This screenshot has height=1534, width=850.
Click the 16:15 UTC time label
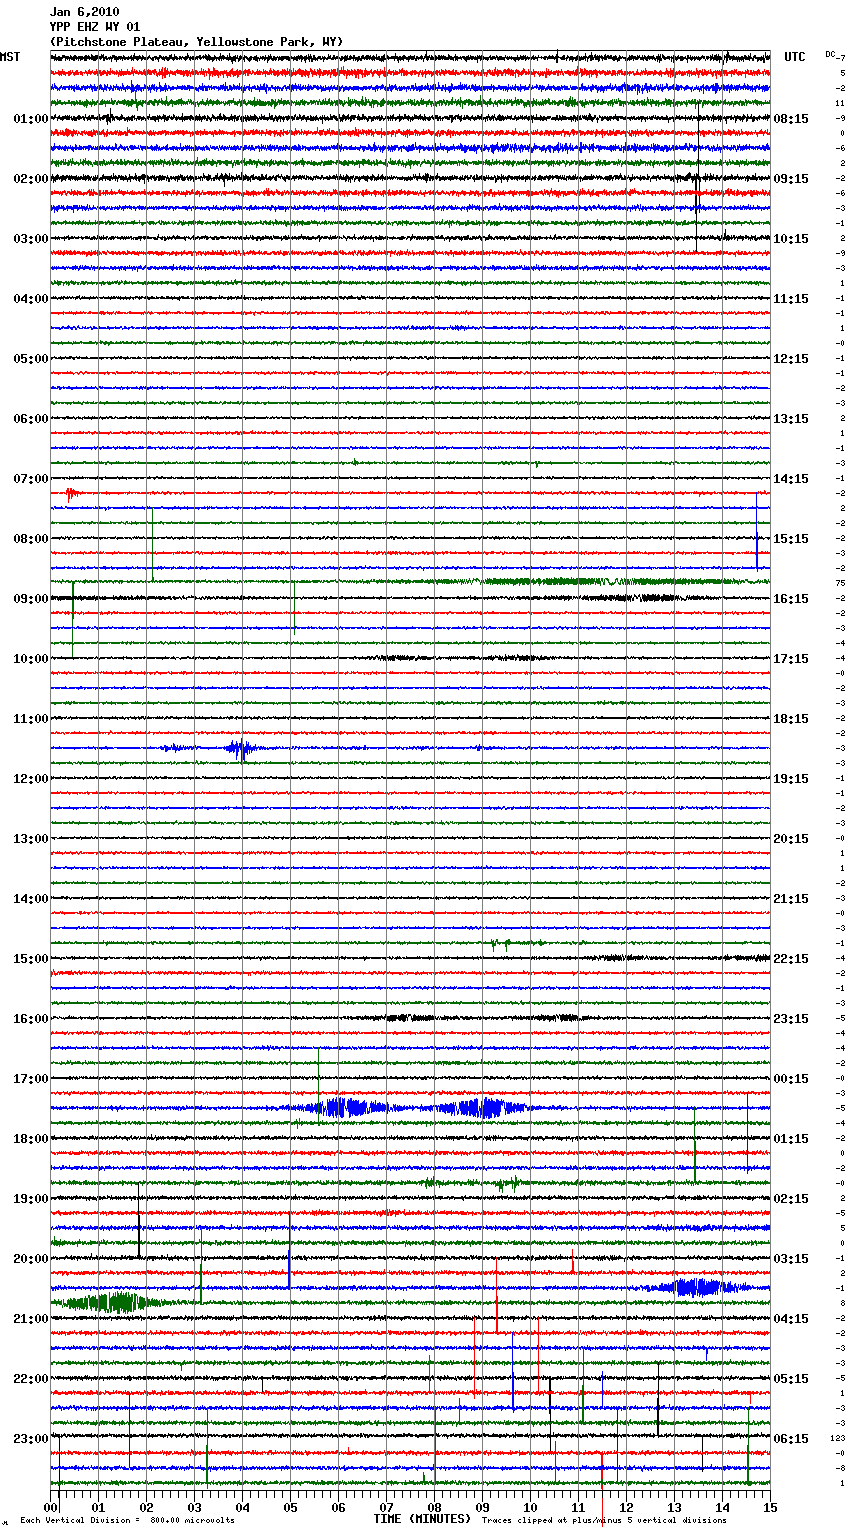pyautogui.click(x=791, y=599)
